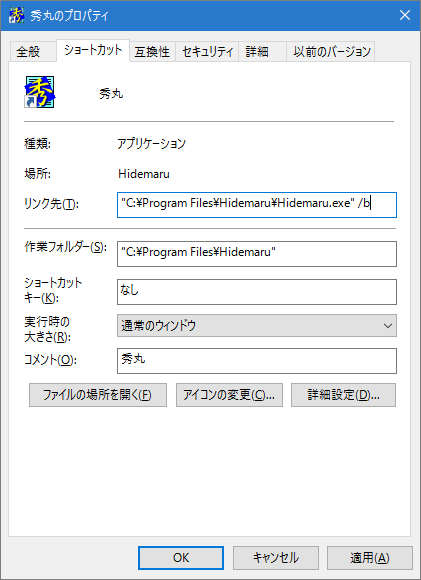Click the リンク先(T): label
Image resolution: width=421 pixels, height=580 pixels.
[x=51, y=204]
